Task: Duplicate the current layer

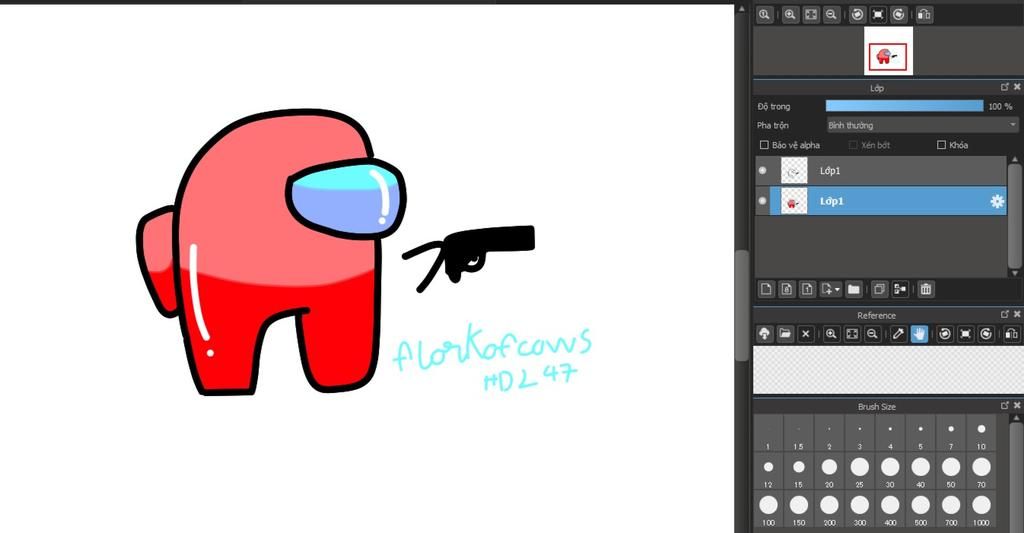Action: 880,289
